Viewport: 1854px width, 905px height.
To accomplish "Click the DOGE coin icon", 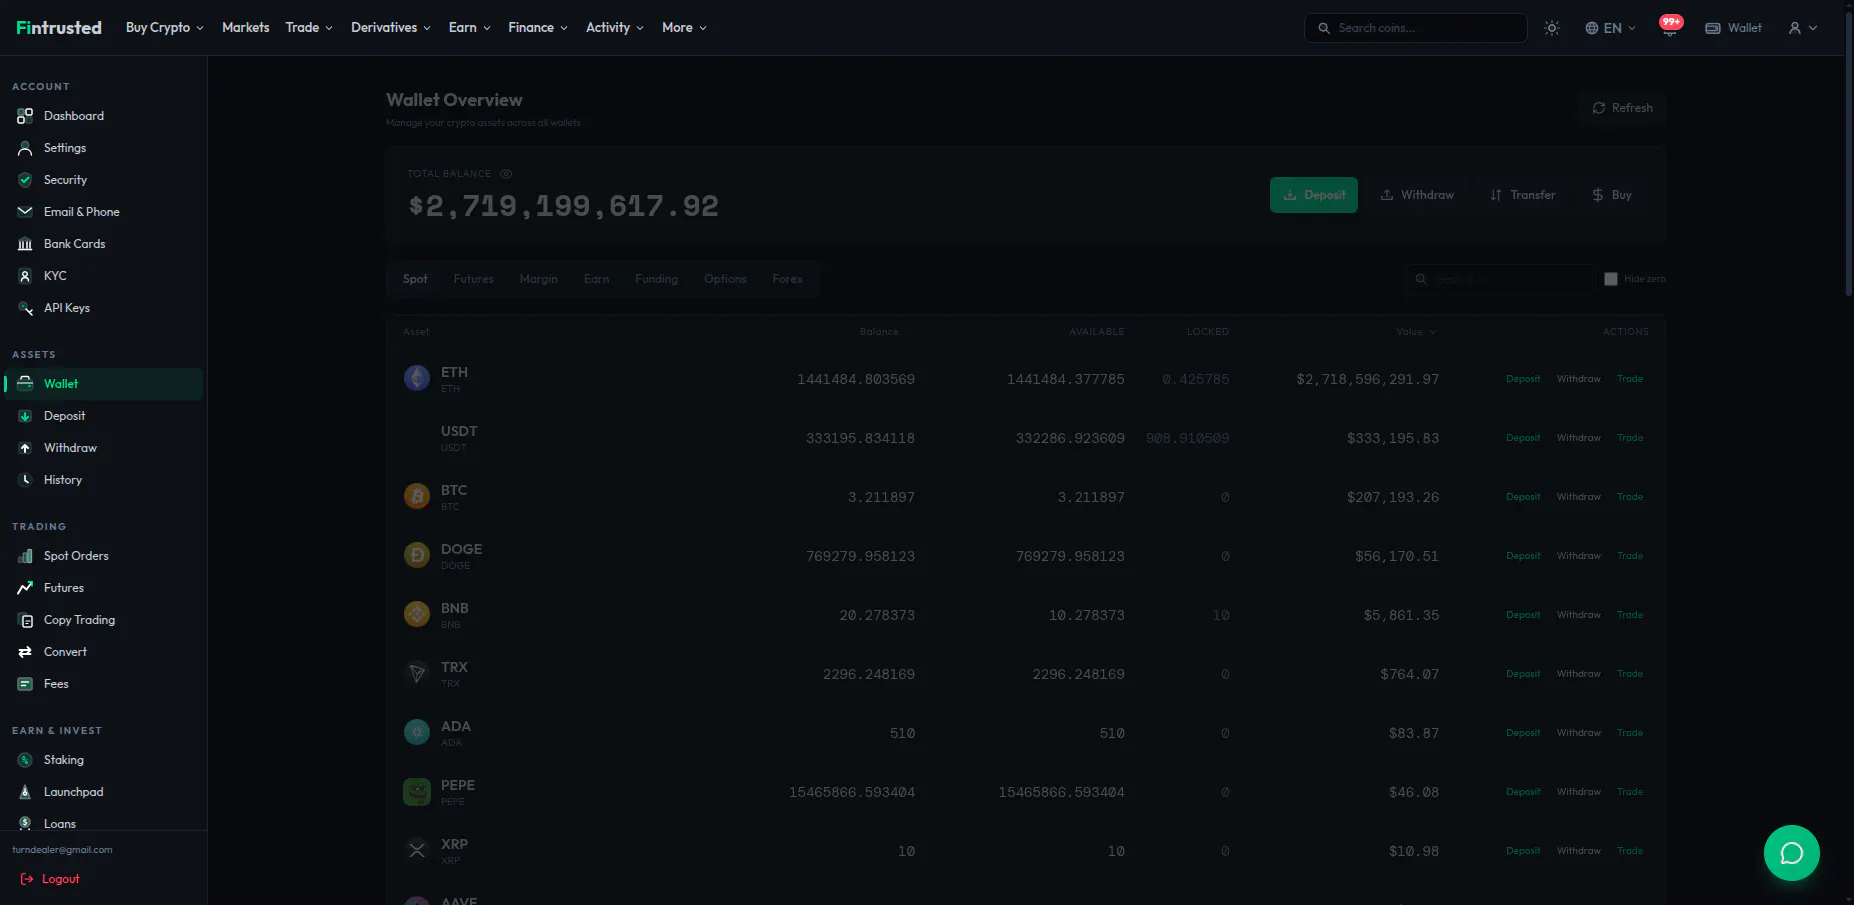I will click(417, 555).
